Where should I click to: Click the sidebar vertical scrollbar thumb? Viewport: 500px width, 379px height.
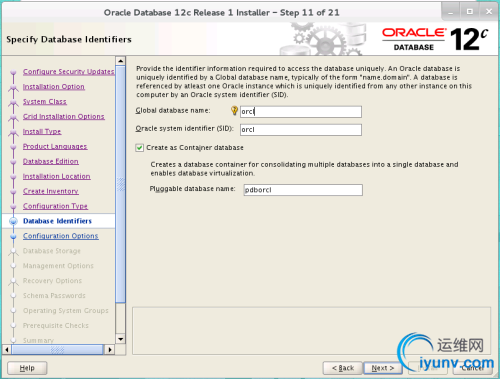tap(121, 184)
